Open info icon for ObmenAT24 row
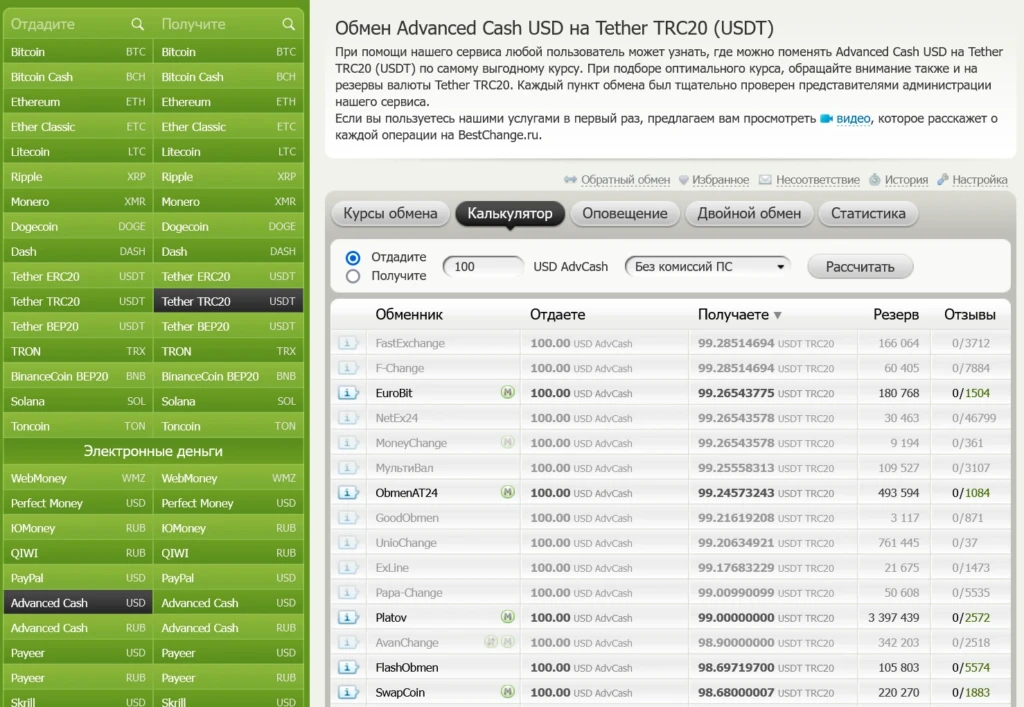 point(348,493)
